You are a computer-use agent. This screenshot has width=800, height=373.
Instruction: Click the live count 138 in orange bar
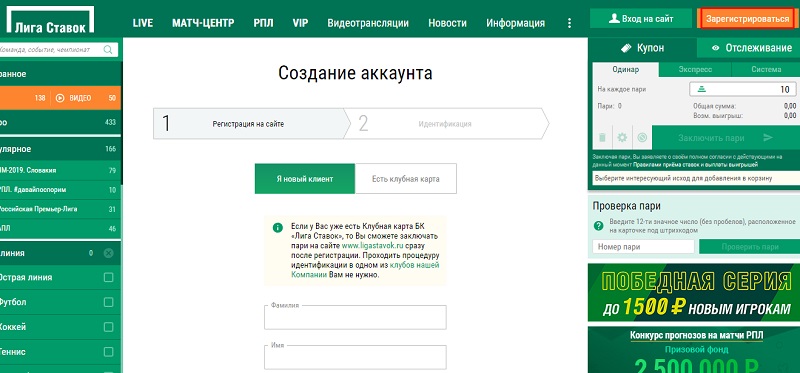click(40, 98)
